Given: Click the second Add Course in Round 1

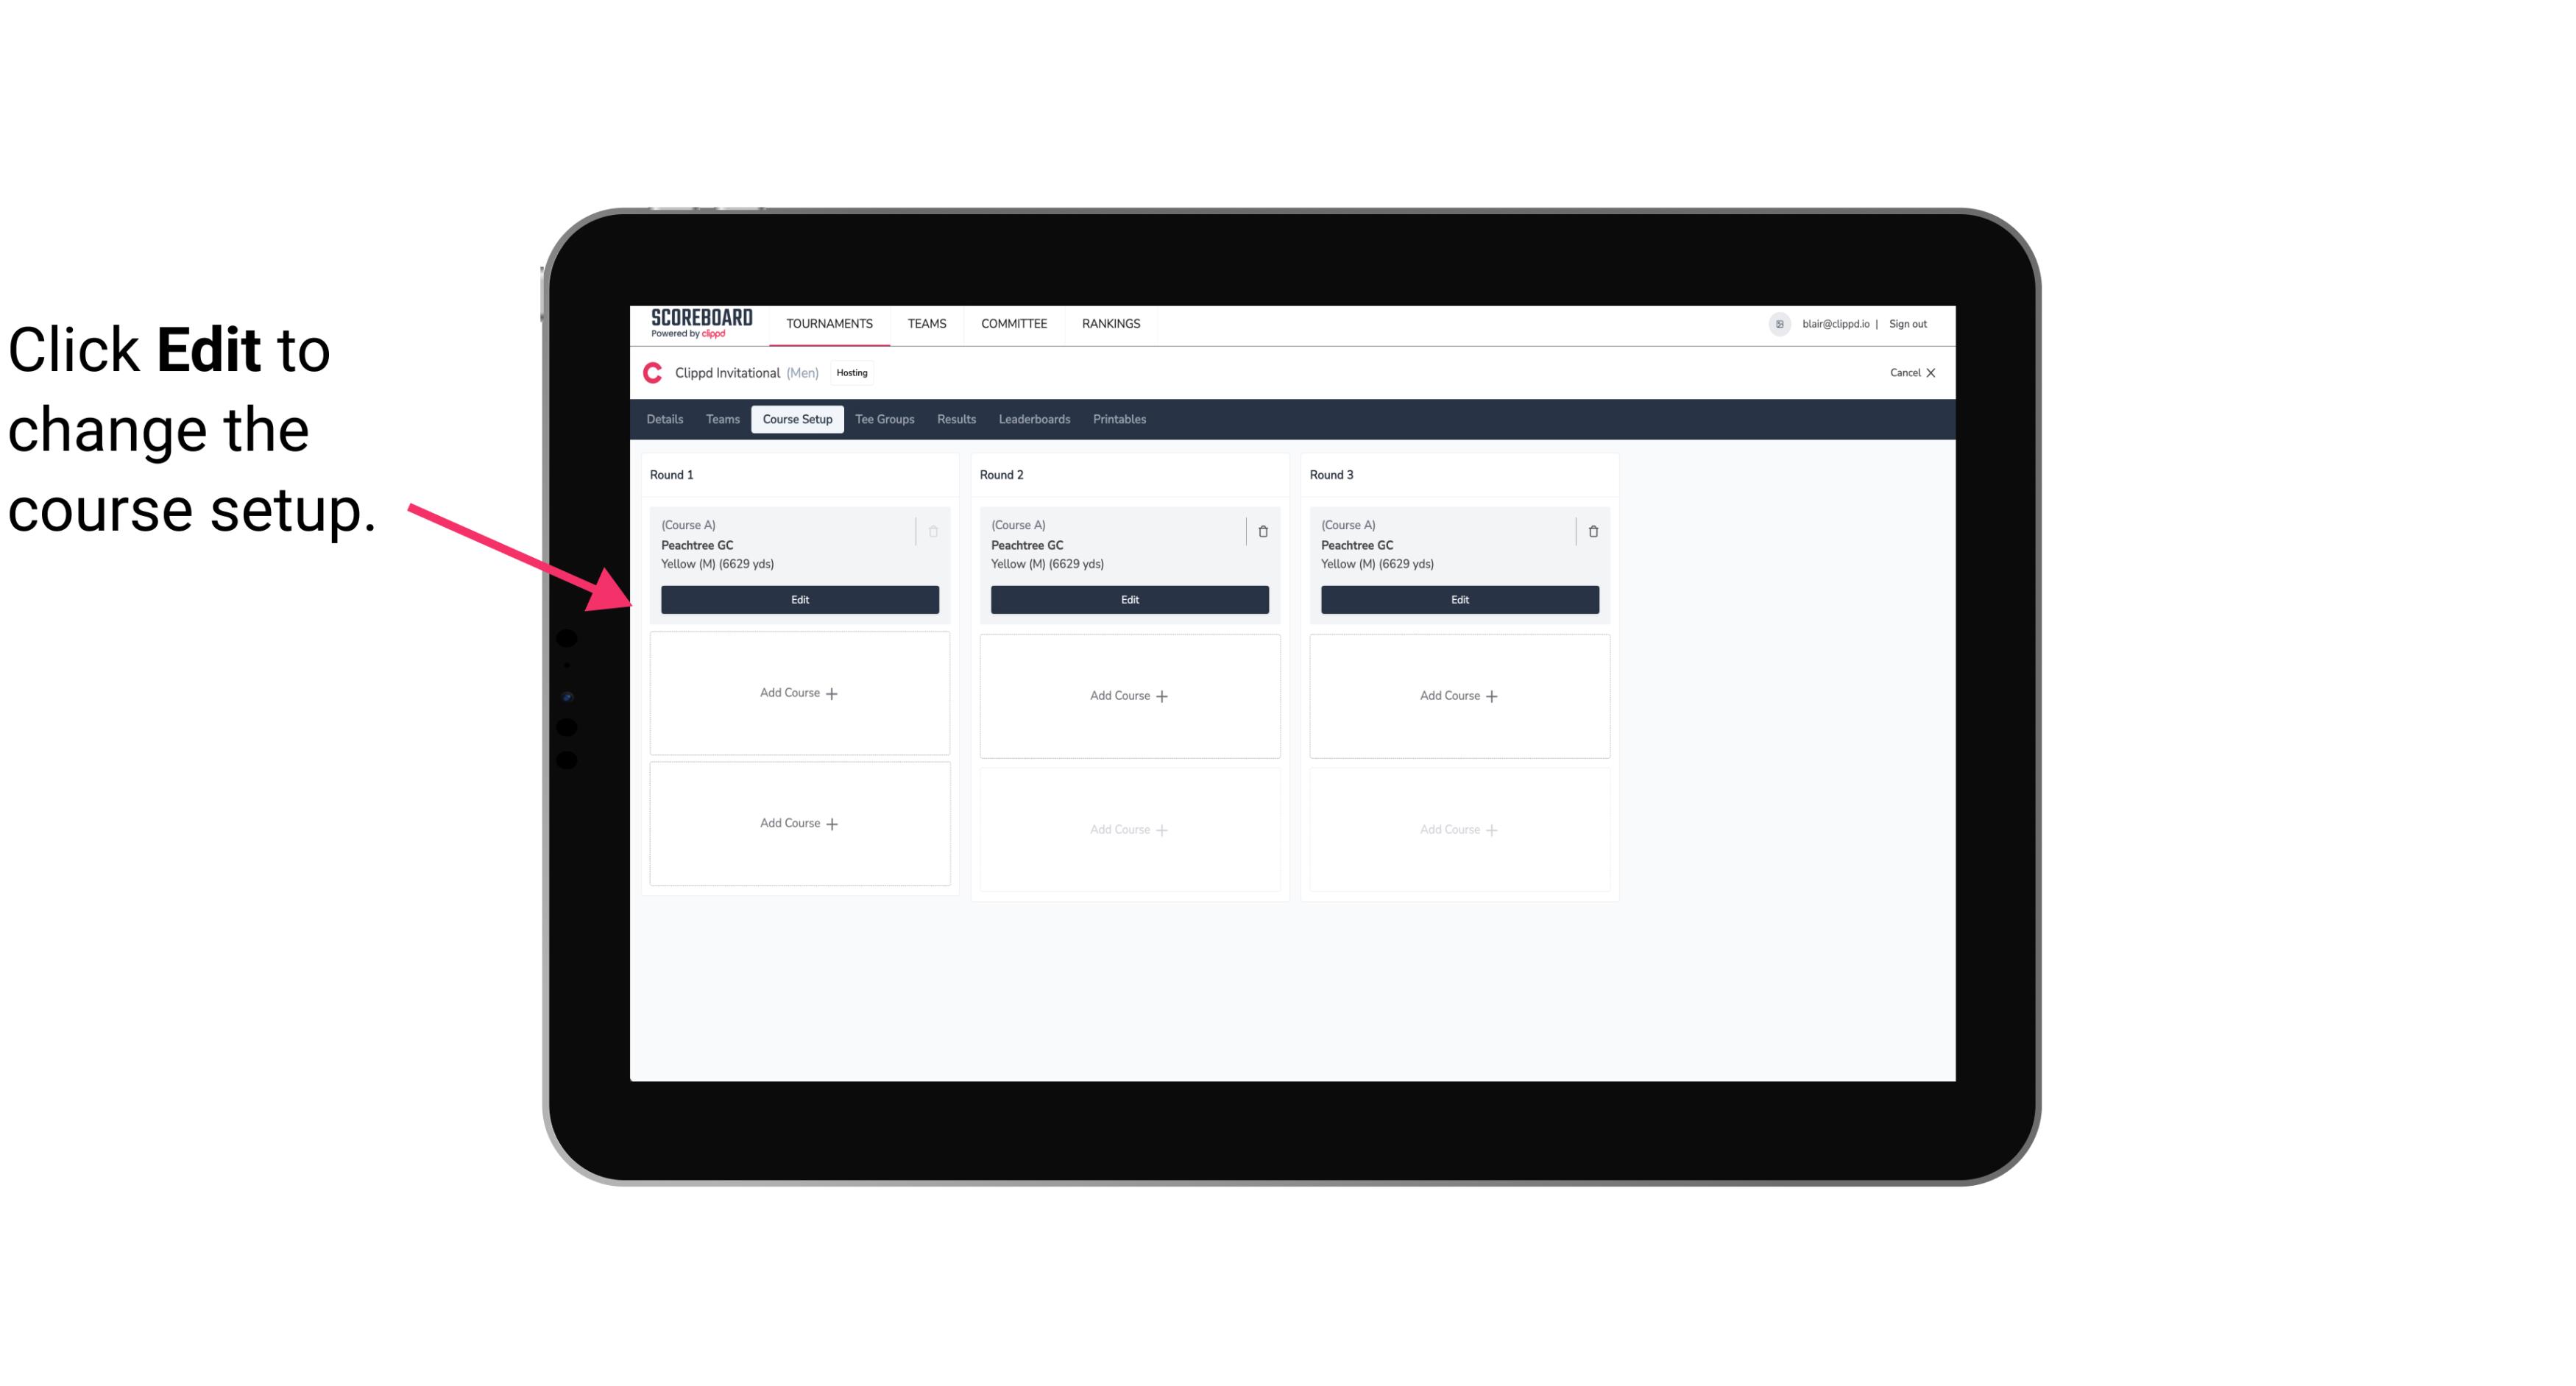Looking at the screenshot, I should click(799, 823).
